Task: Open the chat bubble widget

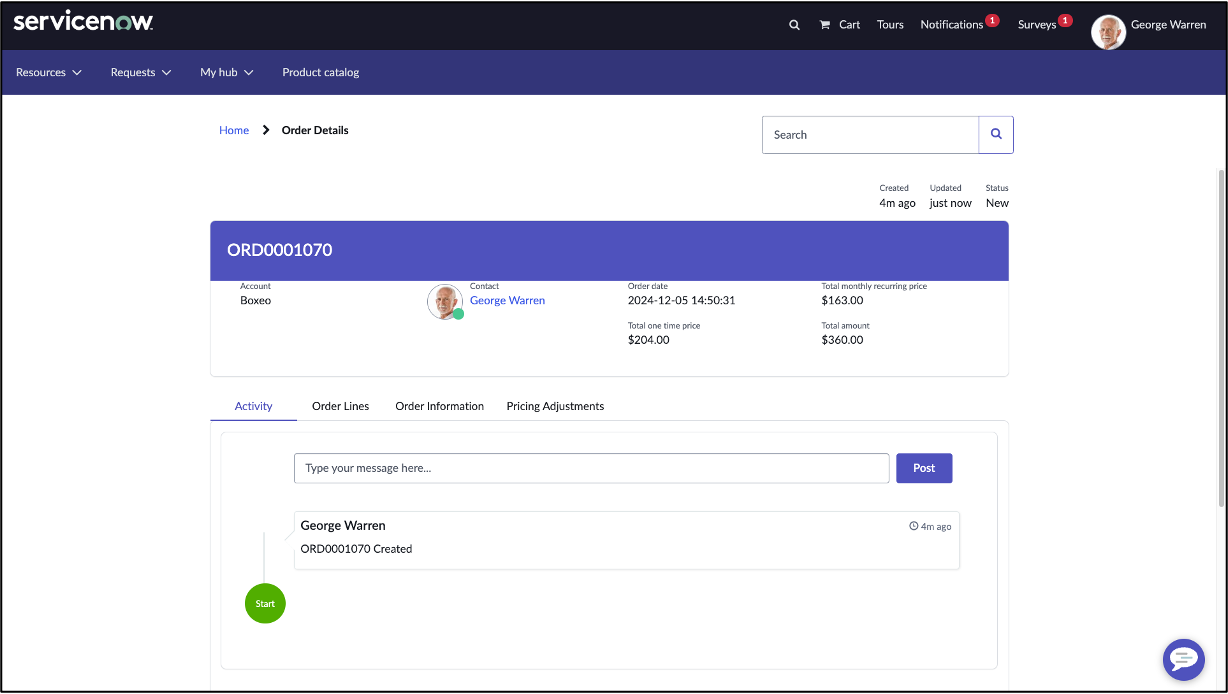Action: [1184, 659]
